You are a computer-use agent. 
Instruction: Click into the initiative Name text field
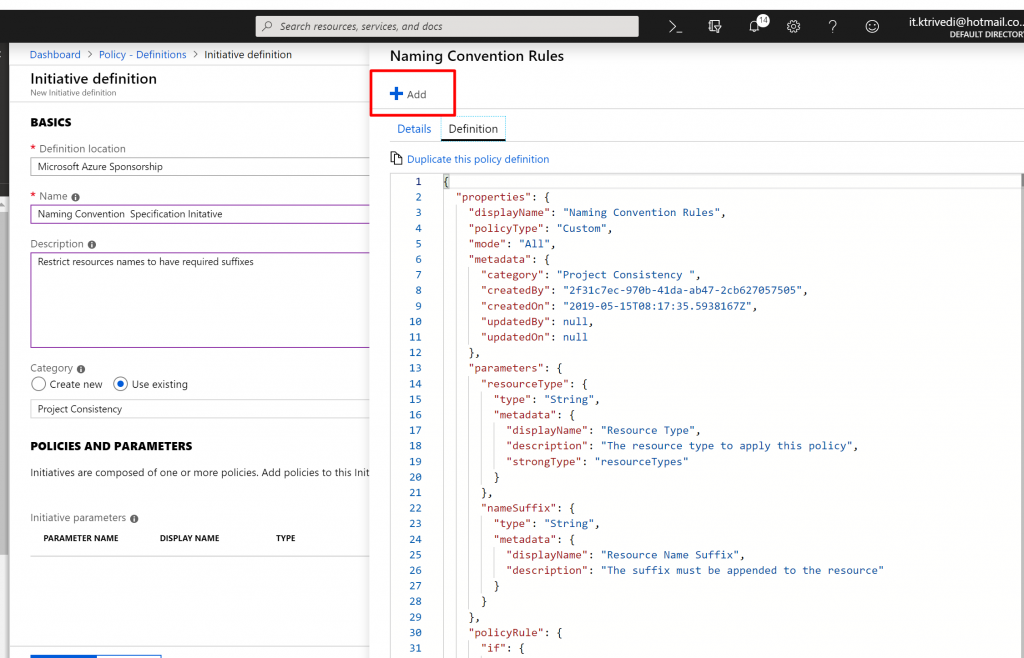click(200, 214)
